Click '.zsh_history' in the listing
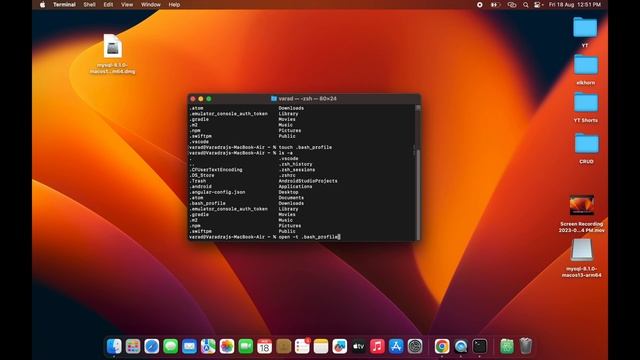This screenshot has width=640, height=360. click(296, 164)
